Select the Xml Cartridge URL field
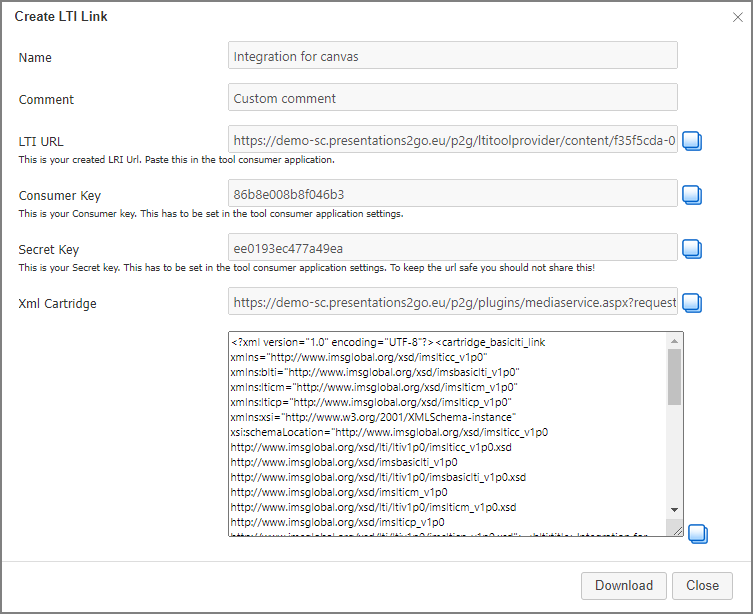The width and height of the screenshot is (753, 614). tap(453, 301)
